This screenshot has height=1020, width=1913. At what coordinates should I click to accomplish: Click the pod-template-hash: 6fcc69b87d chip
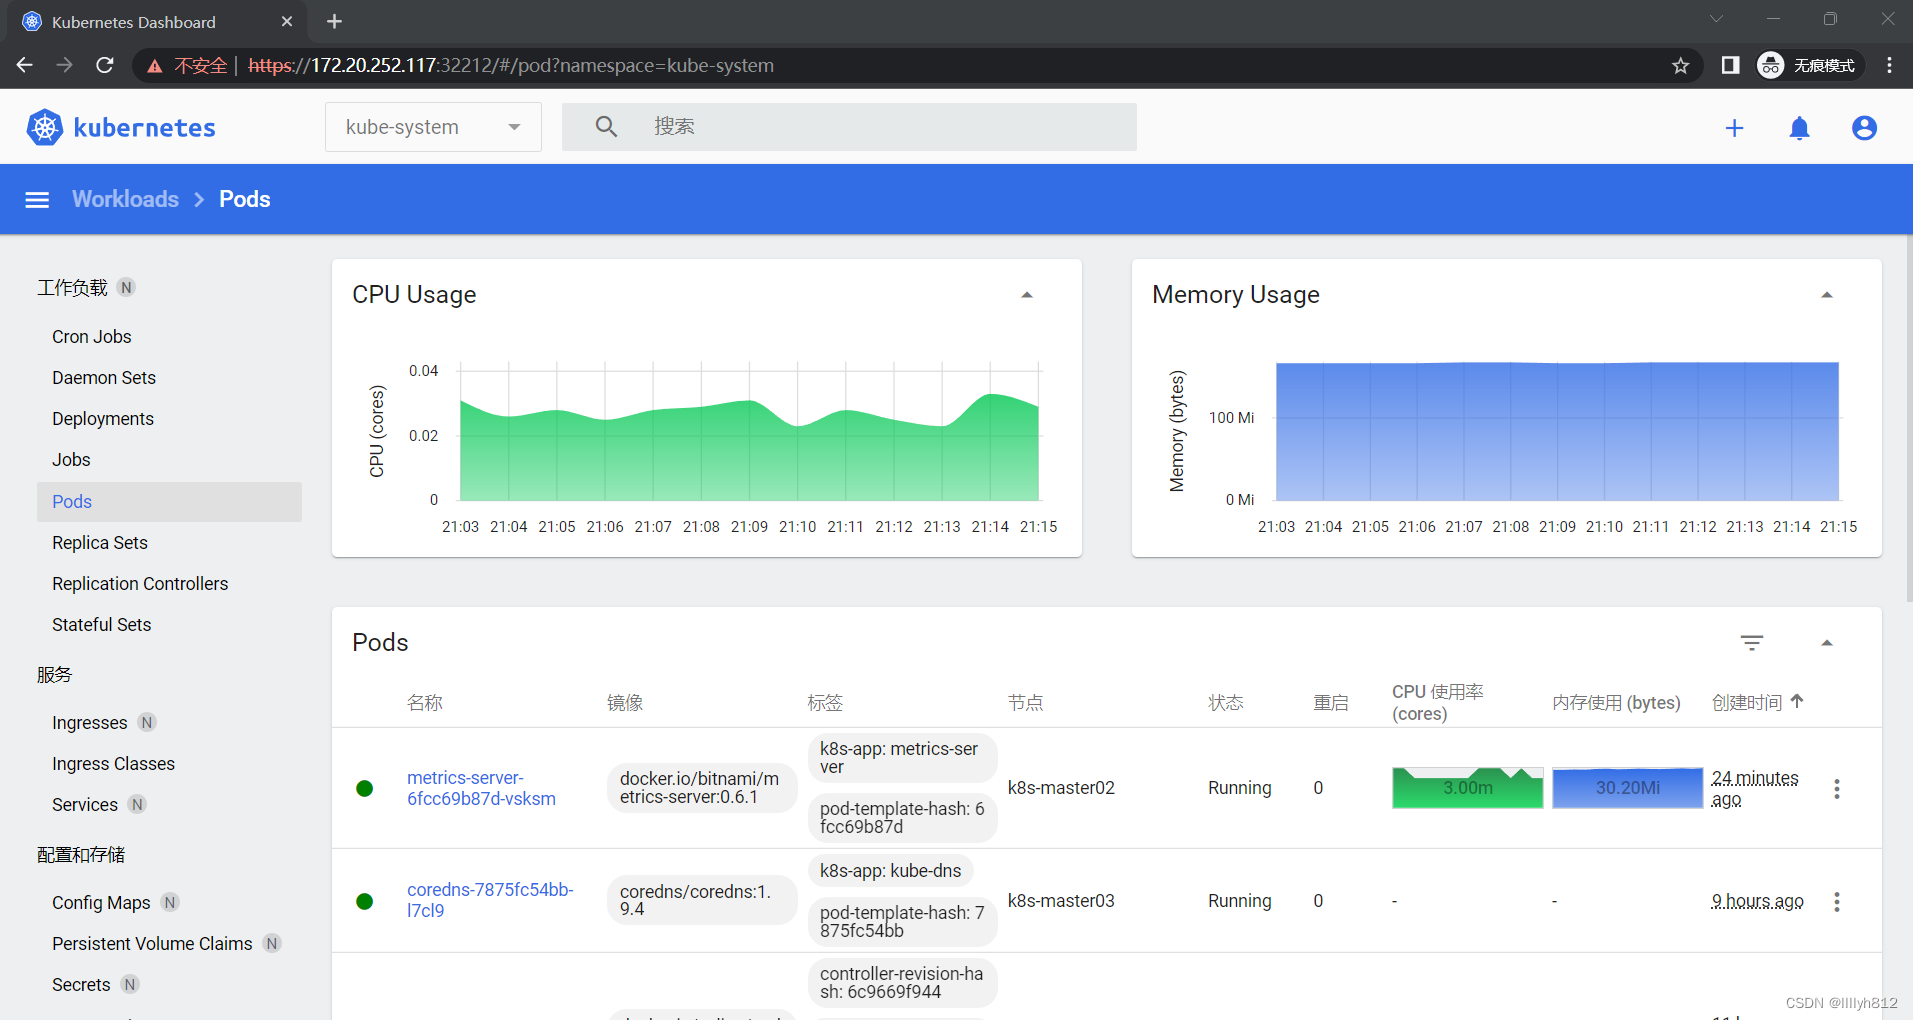pos(902,818)
